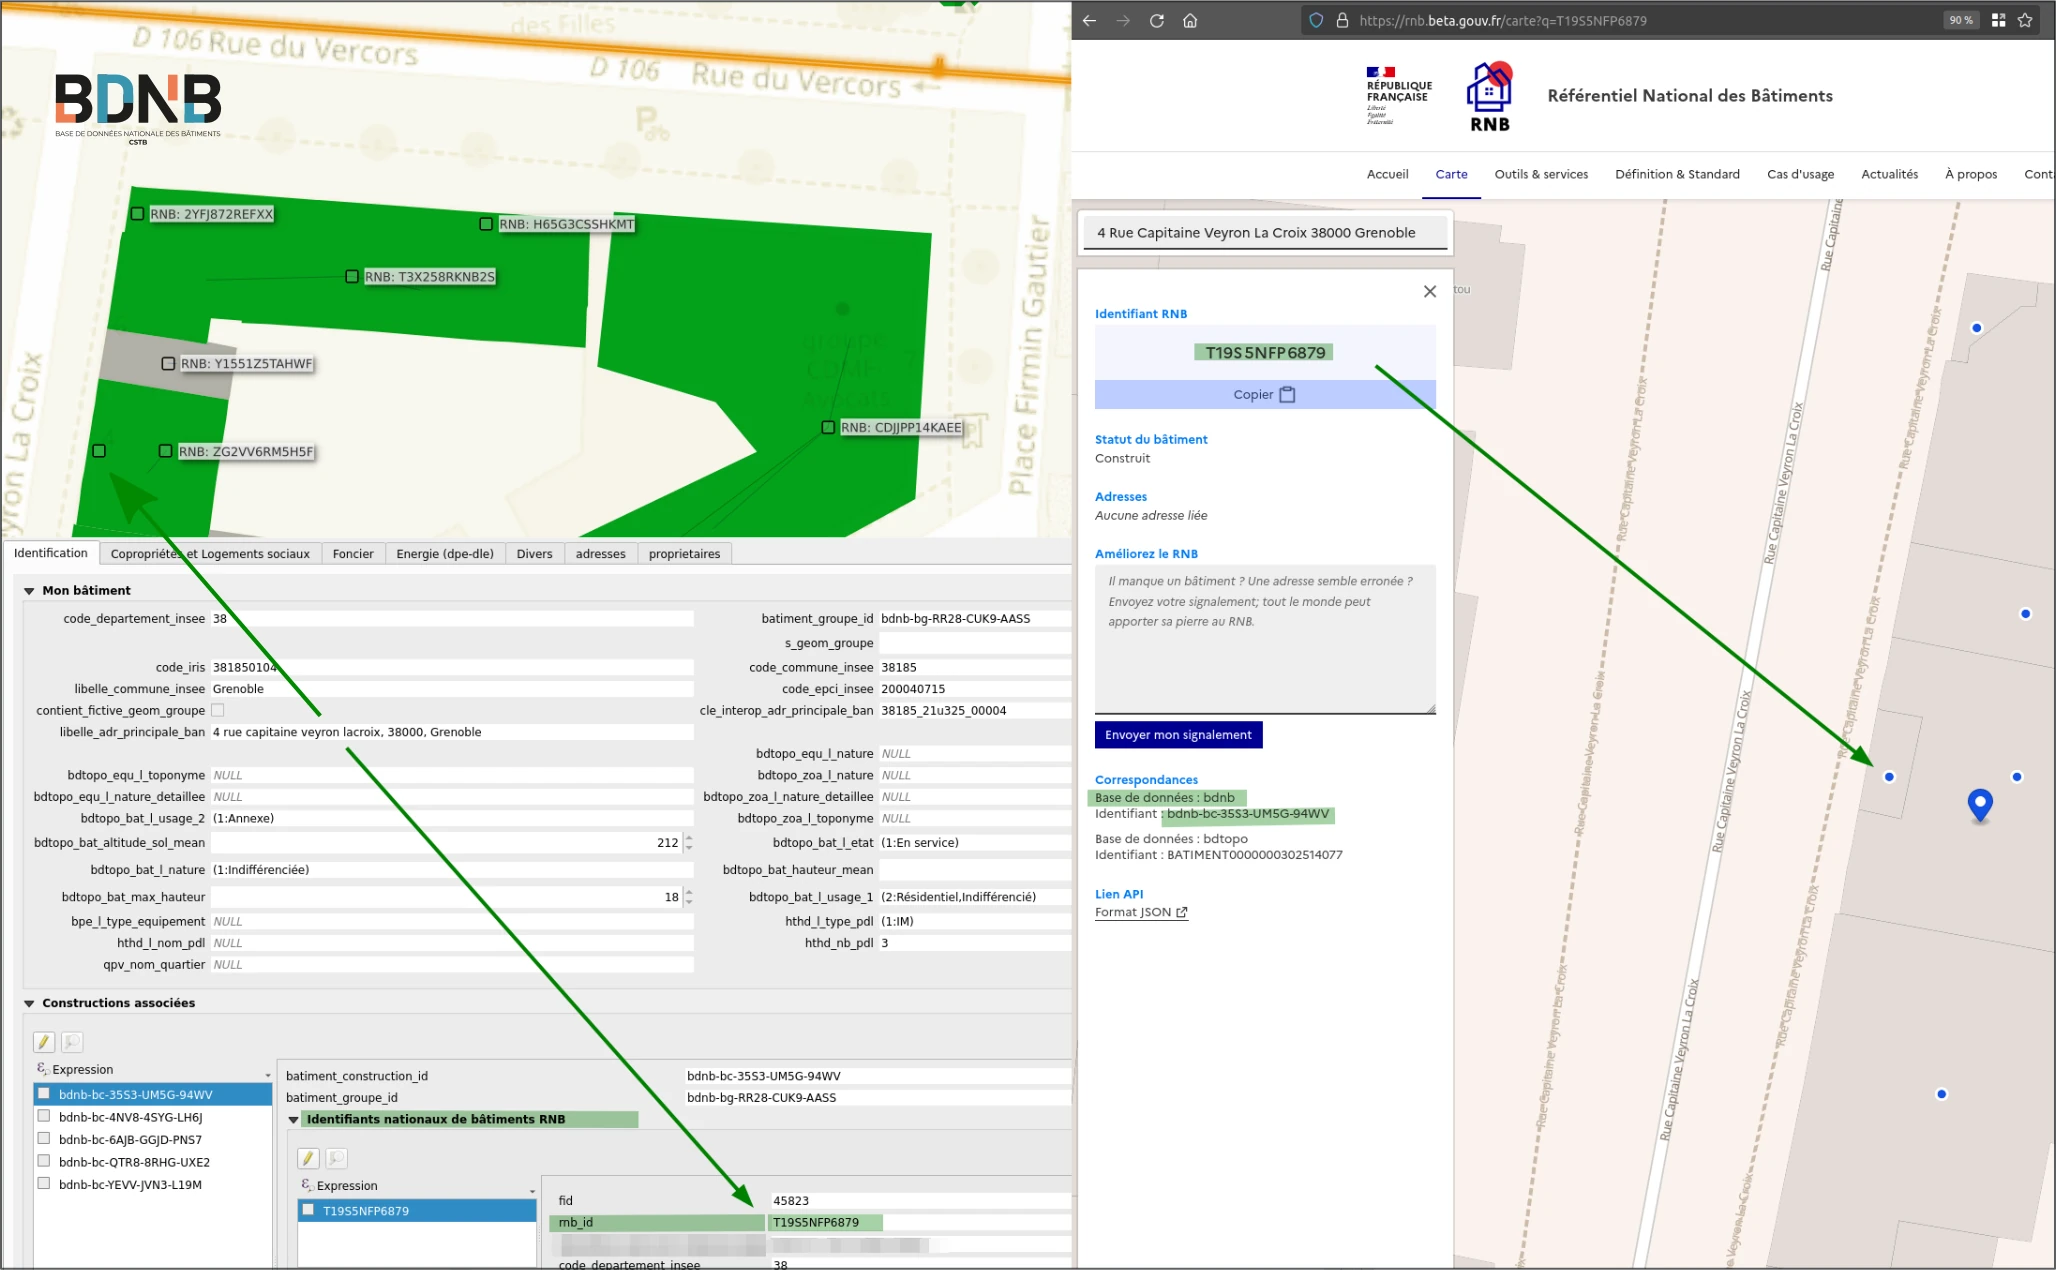Switch to the Foncier tab
Viewport: 2056px width, 1270px height.
coord(352,554)
